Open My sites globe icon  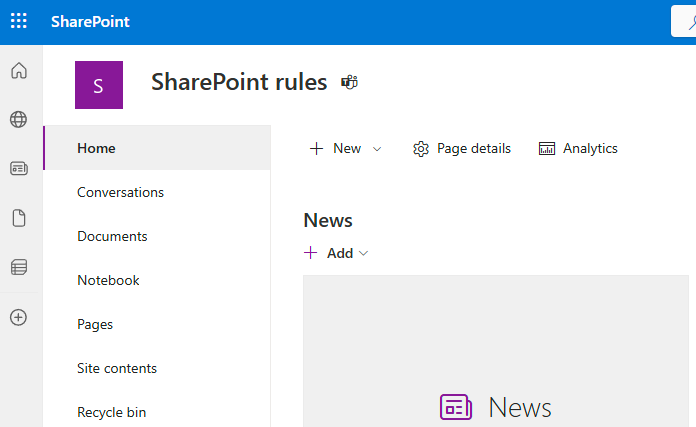coord(19,120)
